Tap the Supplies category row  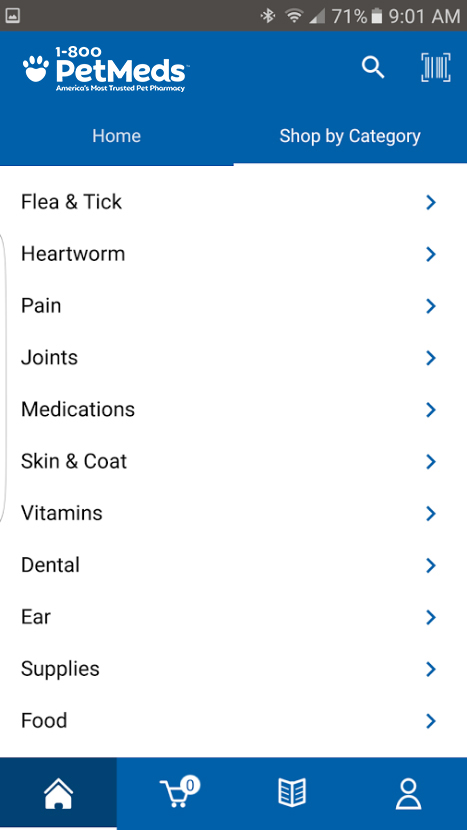tap(234, 669)
